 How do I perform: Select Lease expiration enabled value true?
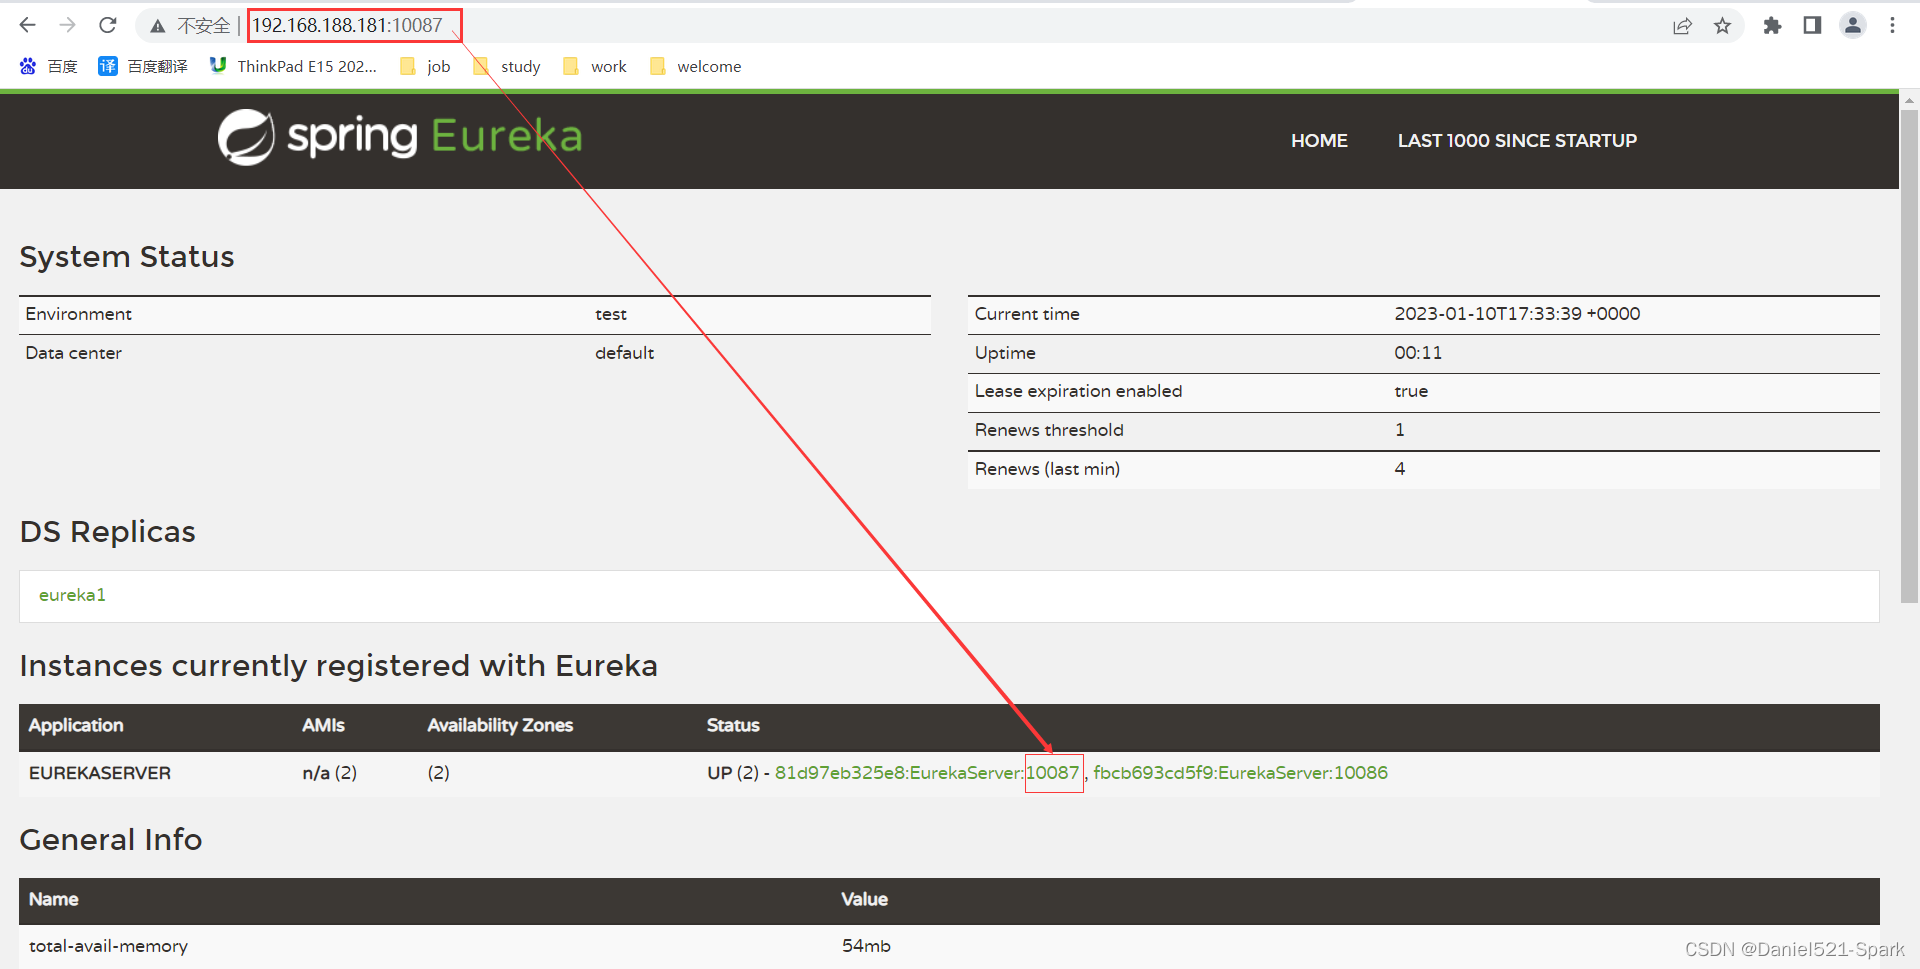point(1411,391)
